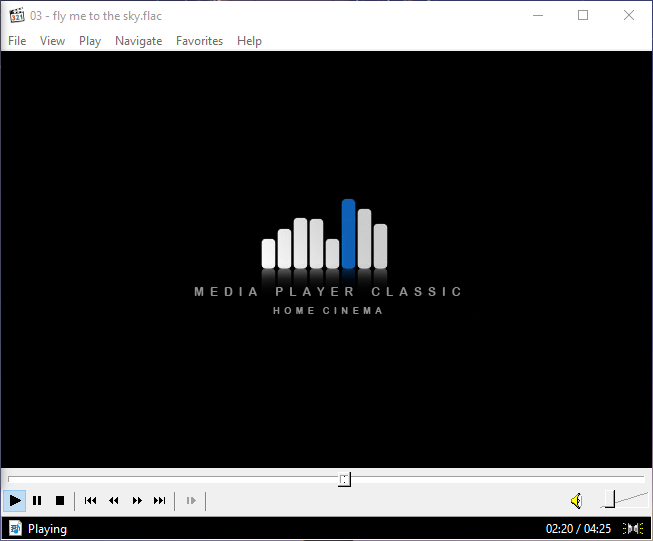This screenshot has width=653, height=541.
Task: Mute audio using the speaker icon
Action: [576, 500]
